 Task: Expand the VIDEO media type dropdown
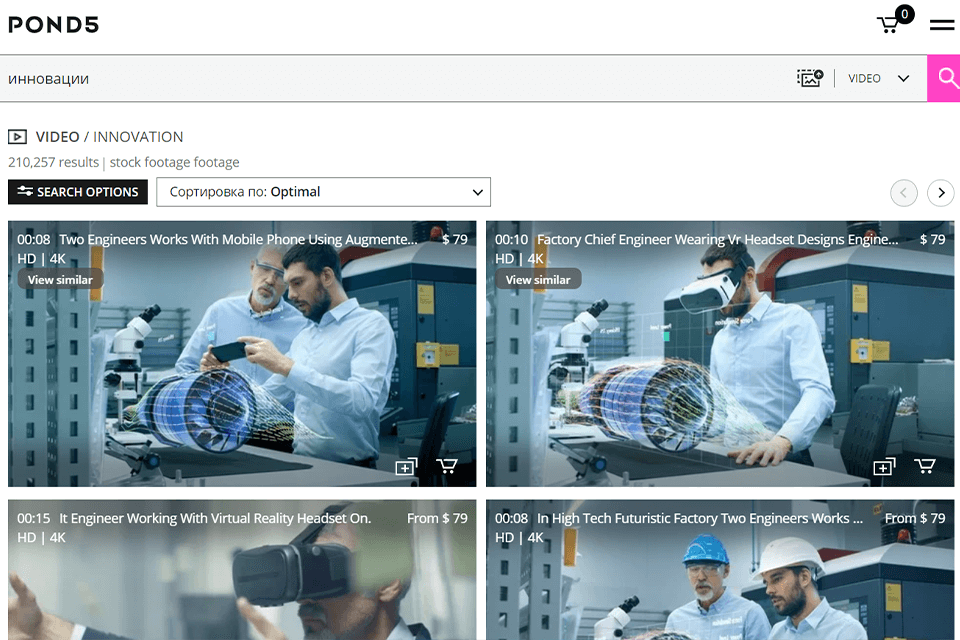tap(879, 78)
